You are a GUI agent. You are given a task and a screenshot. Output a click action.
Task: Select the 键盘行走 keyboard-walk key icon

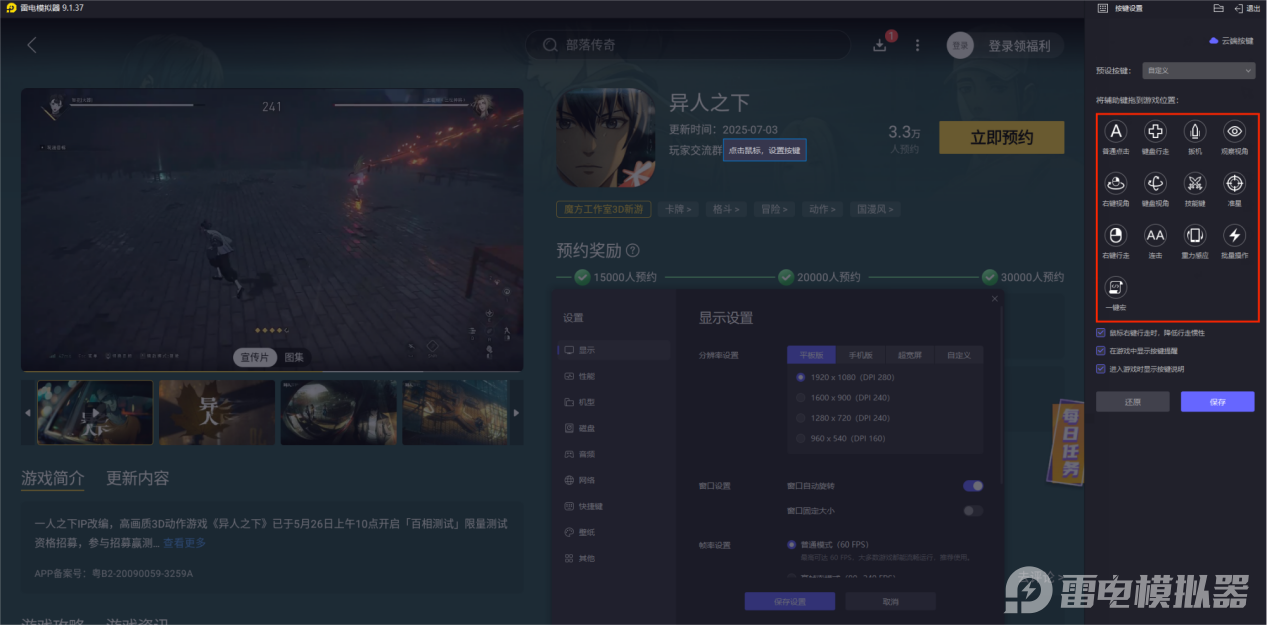click(x=1155, y=131)
